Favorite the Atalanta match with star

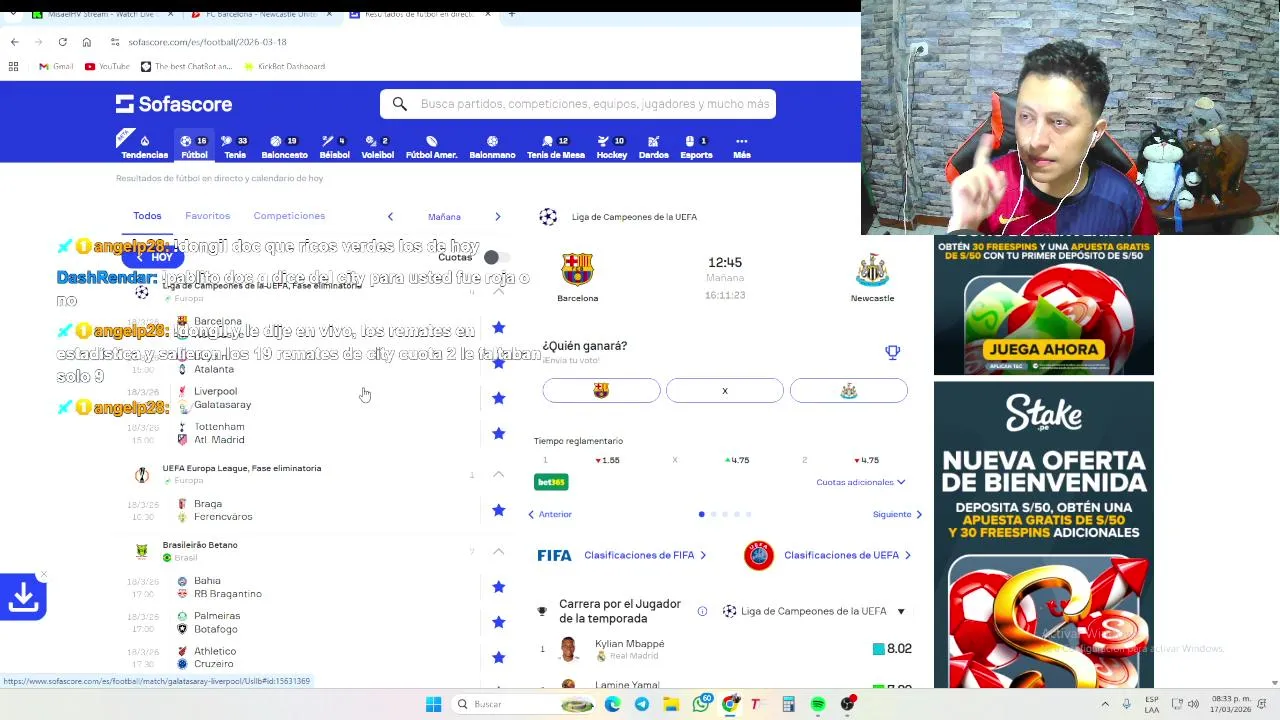pyautogui.click(x=498, y=363)
